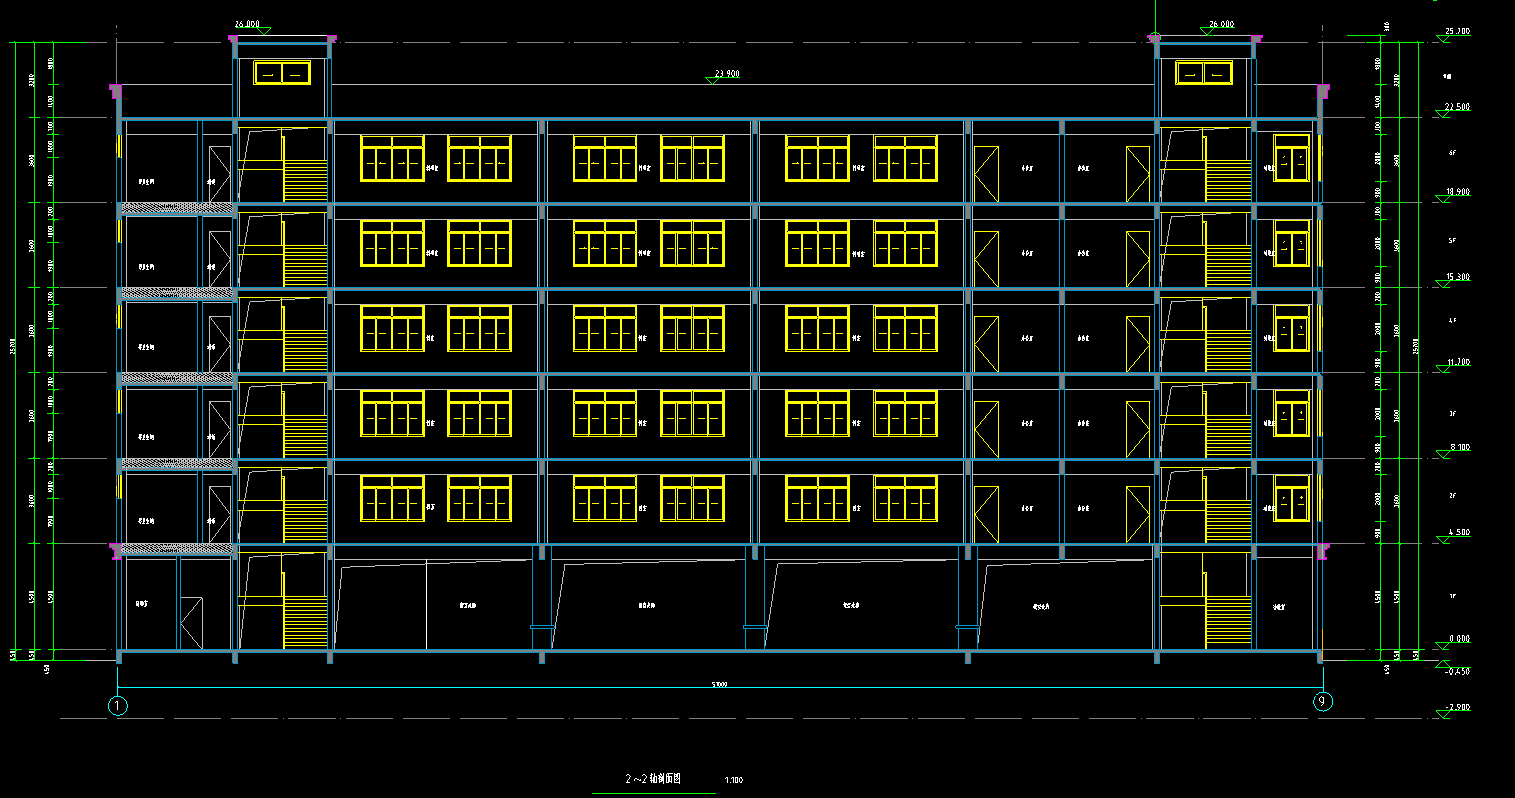This screenshot has width=1515, height=798.
Task: Click the ground floor door at left
Action: 191,623
